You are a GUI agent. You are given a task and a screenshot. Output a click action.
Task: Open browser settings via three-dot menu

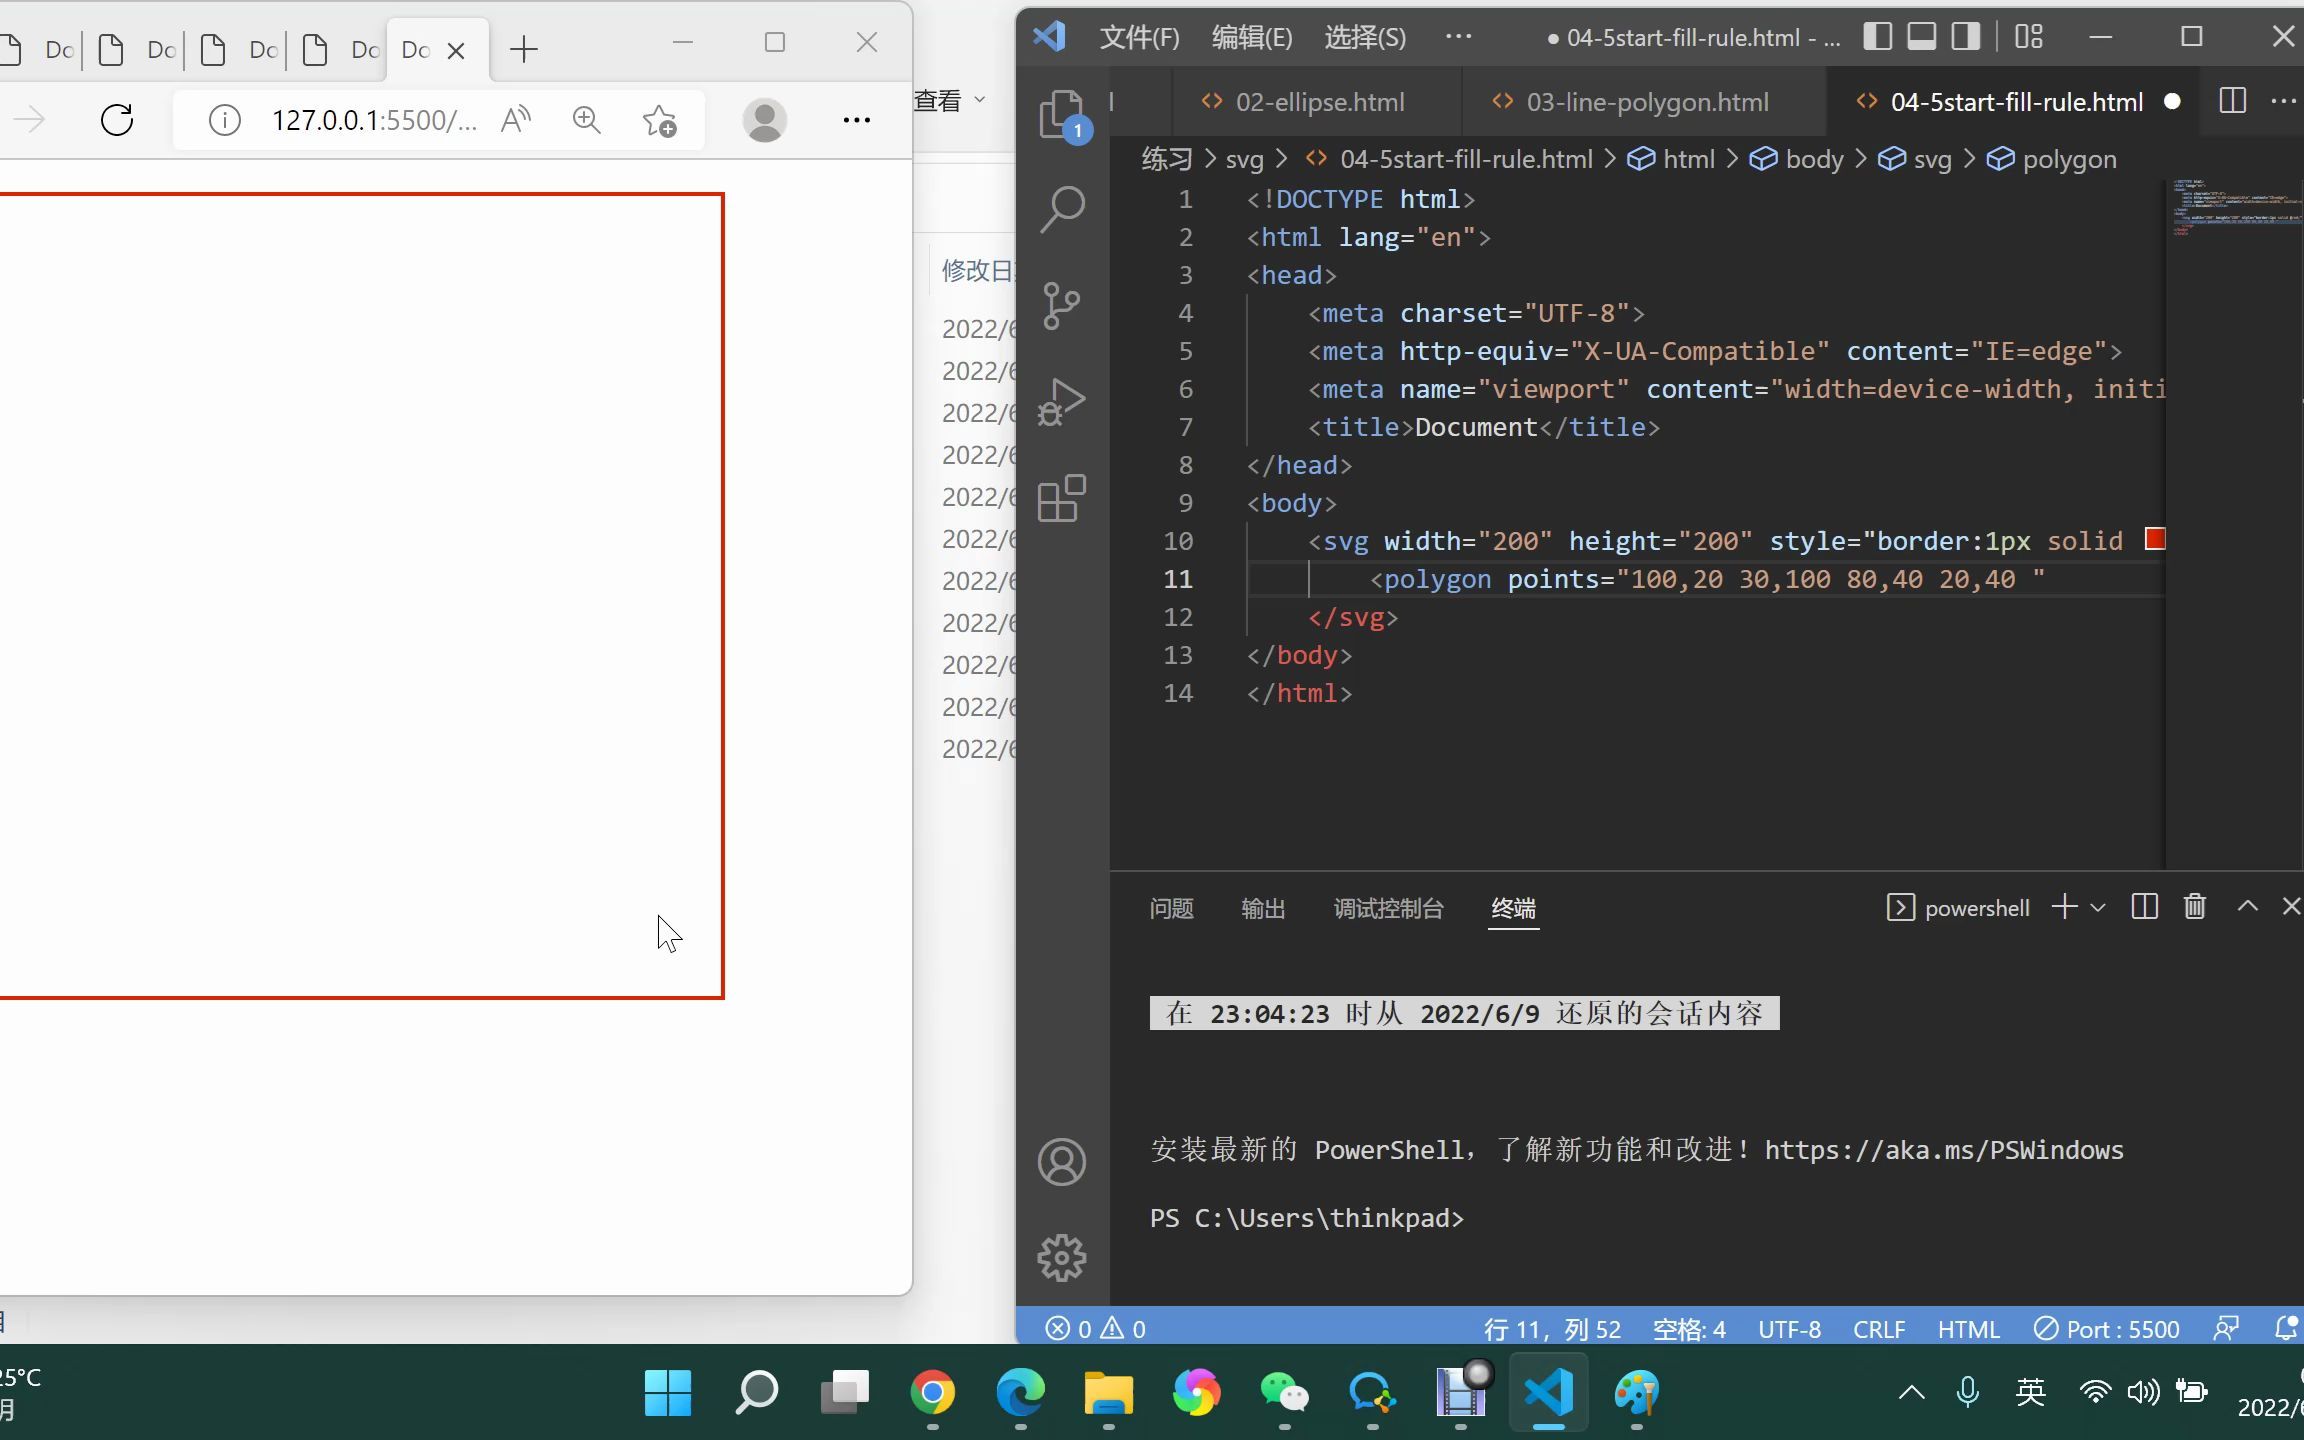point(856,119)
